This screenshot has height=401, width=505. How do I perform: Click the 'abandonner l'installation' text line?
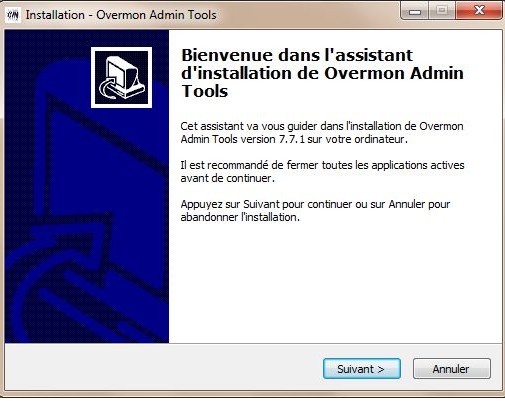coord(240,217)
